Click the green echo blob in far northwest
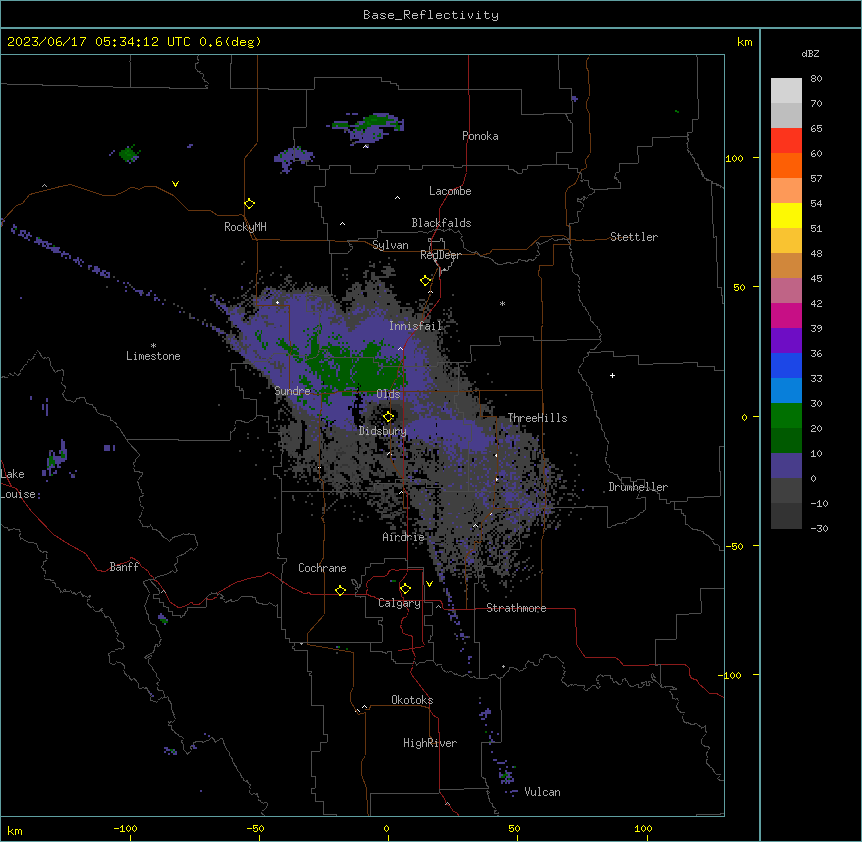862x842 pixels. pyautogui.click(x=129, y=153)
